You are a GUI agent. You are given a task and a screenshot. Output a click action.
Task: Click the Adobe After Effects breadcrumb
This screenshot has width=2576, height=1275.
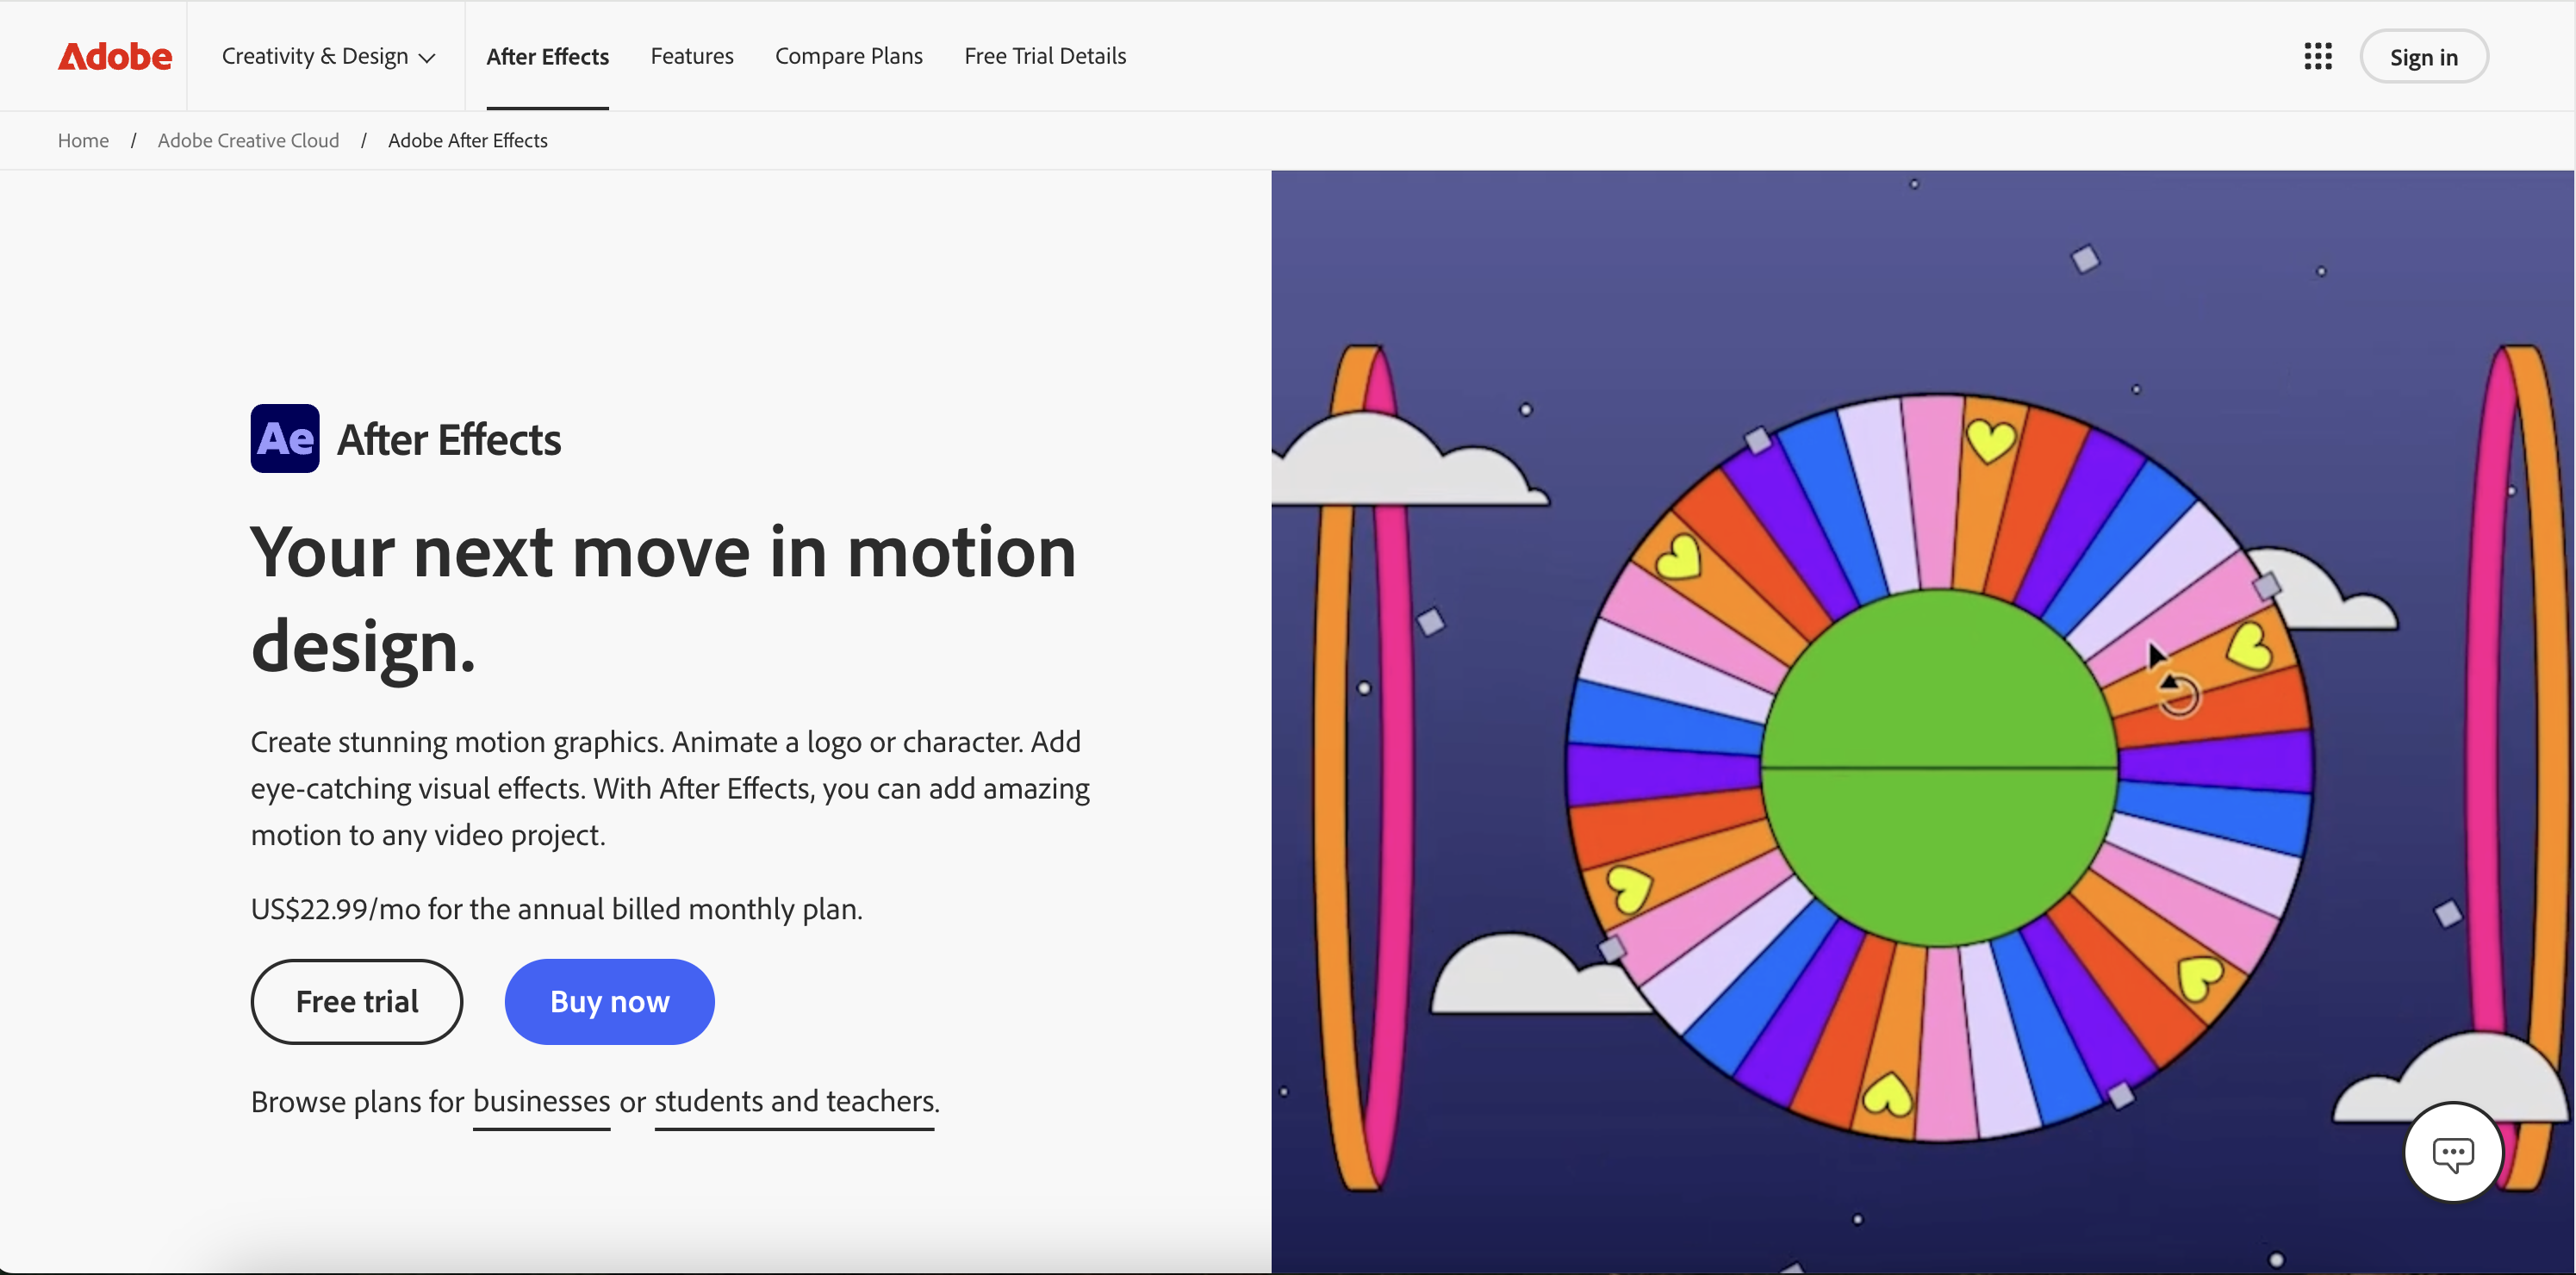[x=467, y=140]
